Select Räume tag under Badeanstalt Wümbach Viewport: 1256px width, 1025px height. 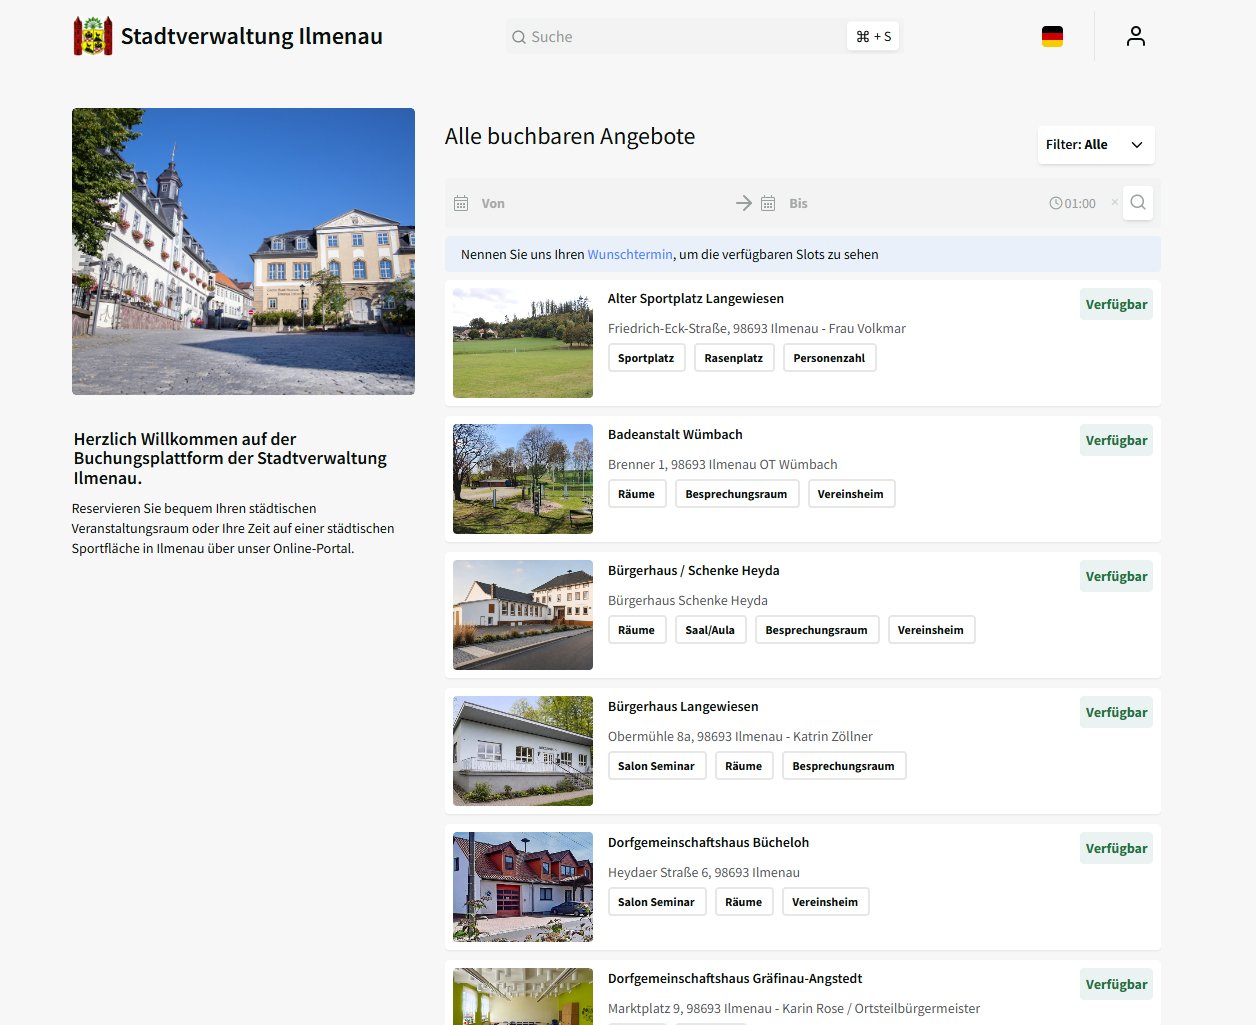636,494
